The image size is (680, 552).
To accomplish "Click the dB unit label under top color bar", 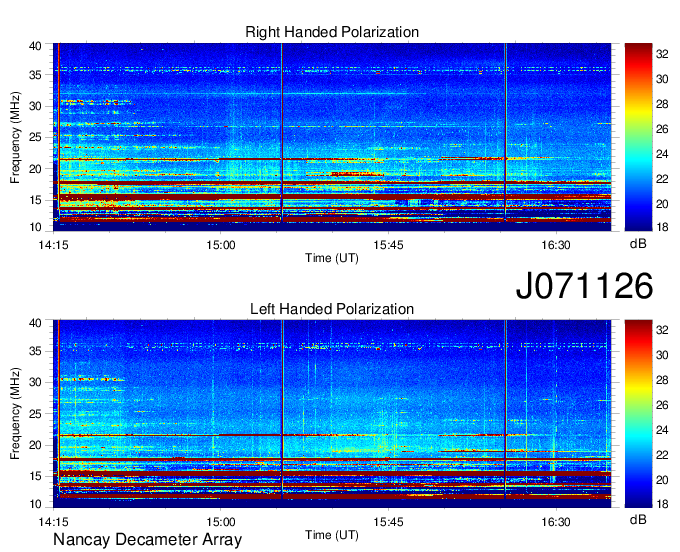I will (638, 244).
